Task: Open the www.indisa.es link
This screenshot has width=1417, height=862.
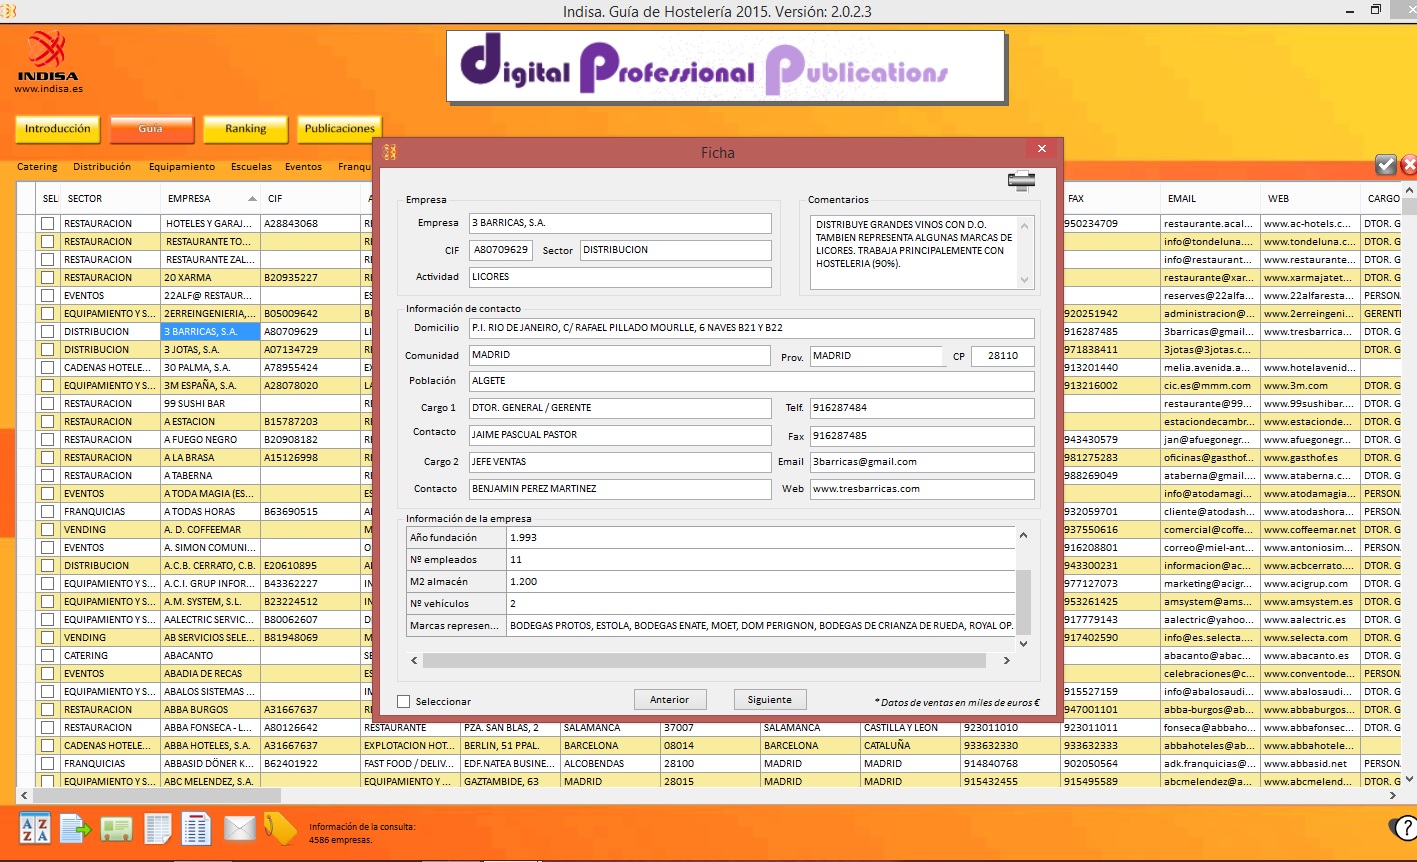Action: 48,88
